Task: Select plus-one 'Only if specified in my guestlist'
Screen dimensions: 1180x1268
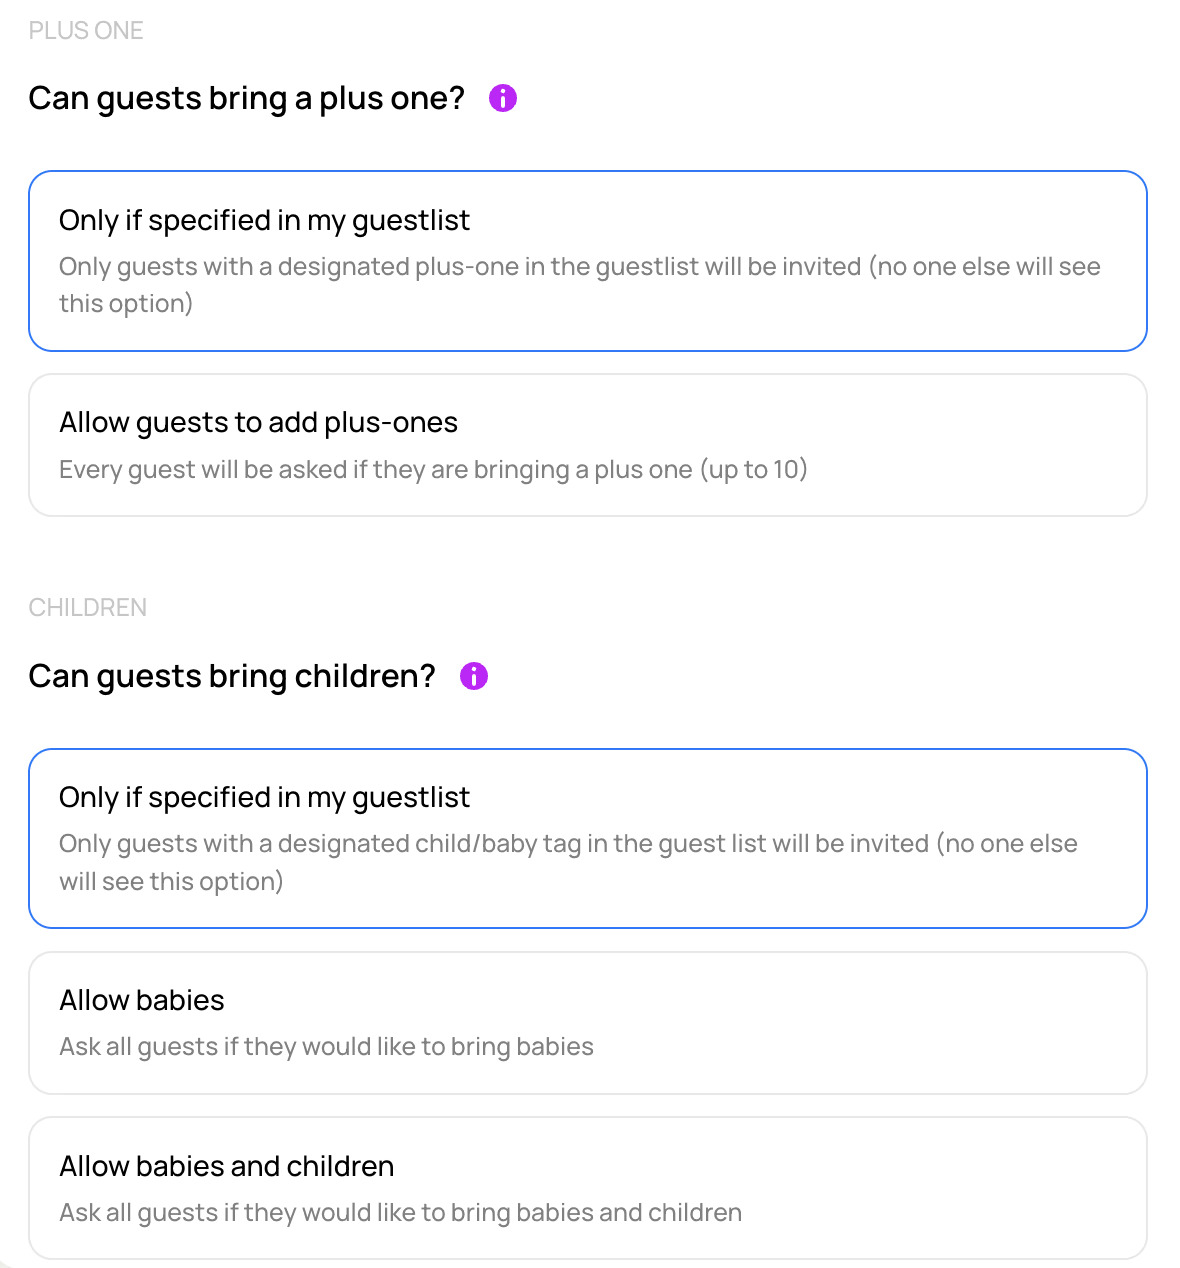Action: 588,261
